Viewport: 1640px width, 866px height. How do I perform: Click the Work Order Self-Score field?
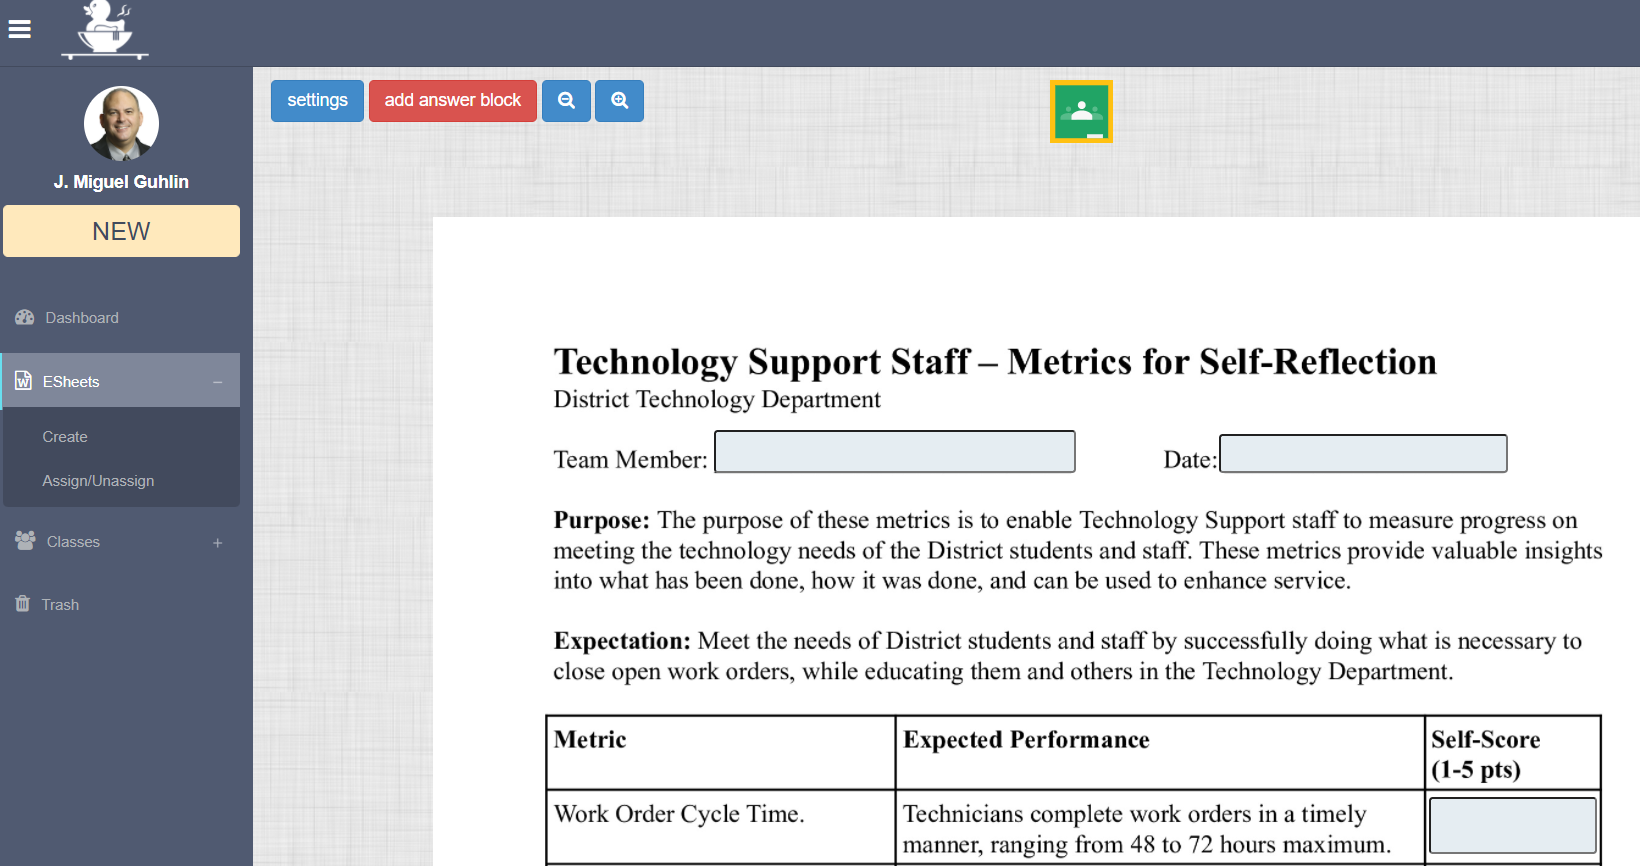coord(1512,825)
